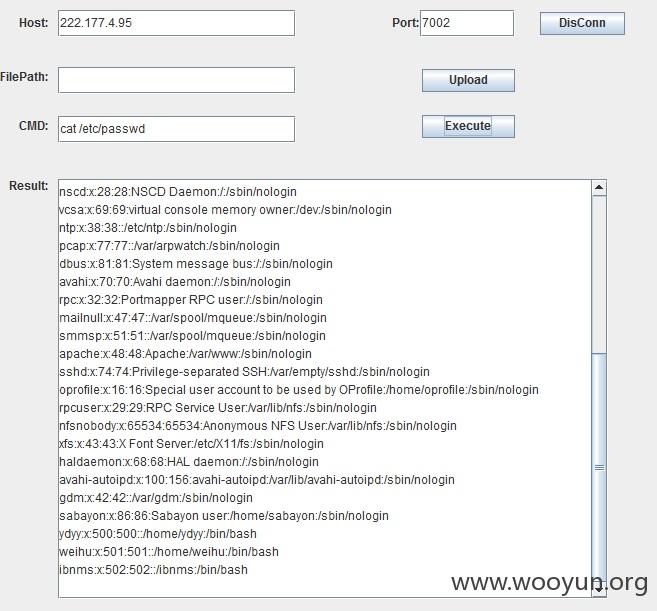This screenshot has height=611, width=657.
Task: Click the mailnull:x:47:47 line
Action: 193,318
